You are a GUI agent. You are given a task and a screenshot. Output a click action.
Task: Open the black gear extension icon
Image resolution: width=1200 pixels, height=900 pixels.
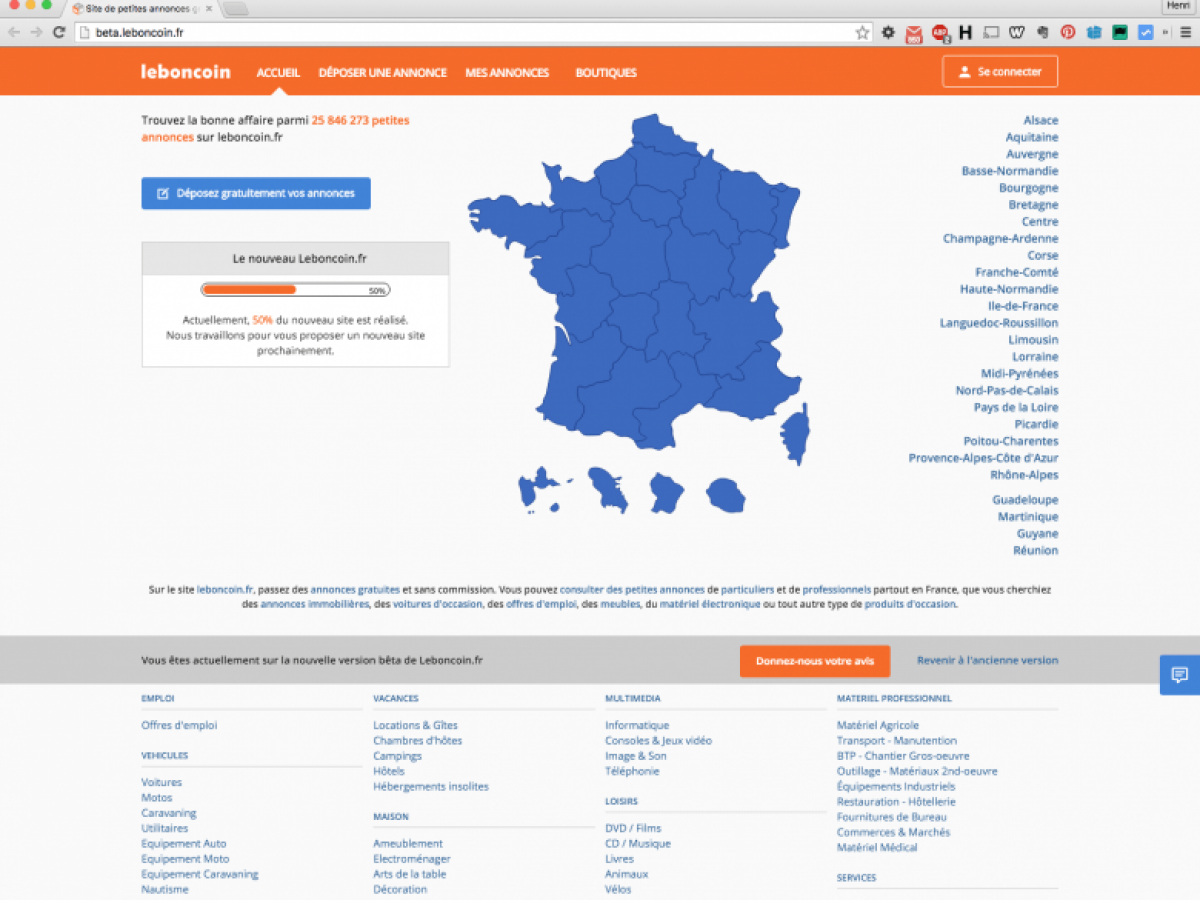point(888,32)
